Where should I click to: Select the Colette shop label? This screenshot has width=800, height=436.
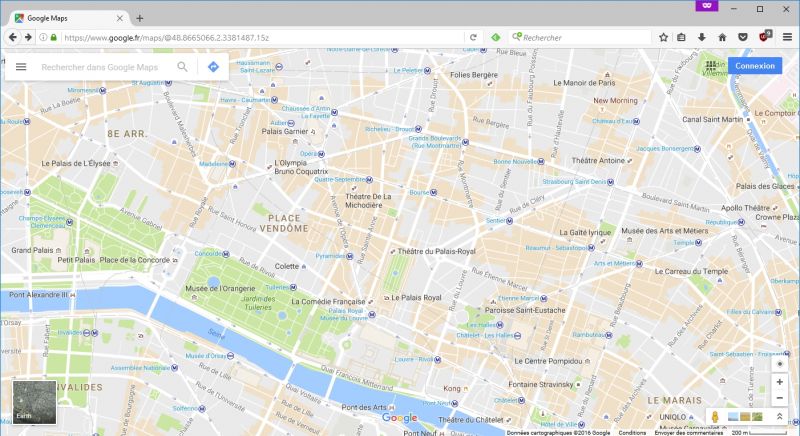(x=287, y=266)
